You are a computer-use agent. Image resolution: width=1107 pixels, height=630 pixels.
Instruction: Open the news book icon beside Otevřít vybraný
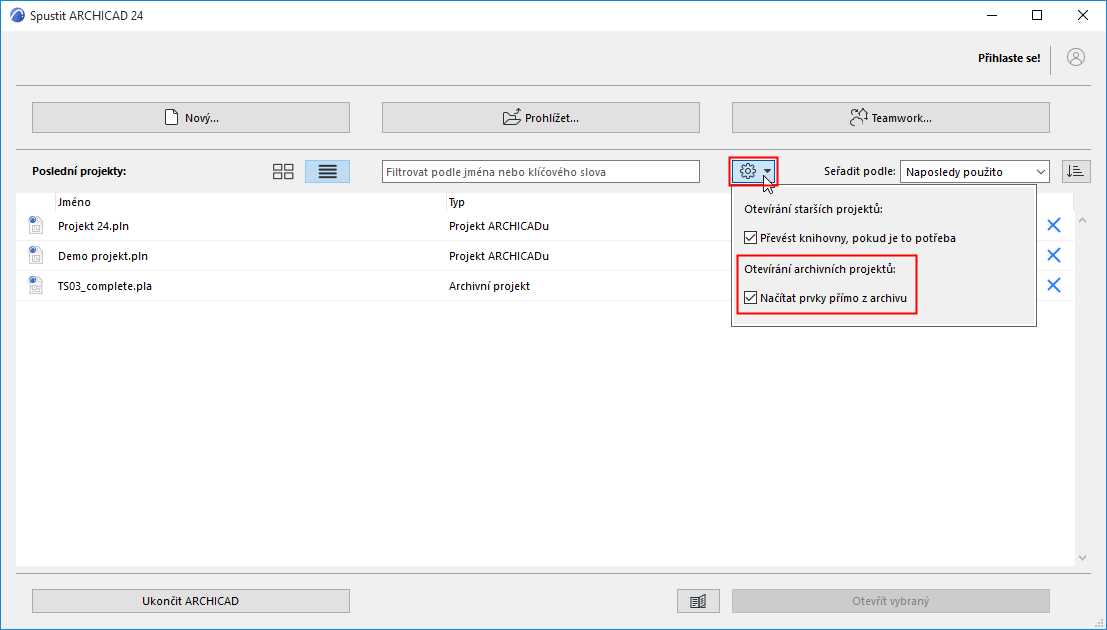[700, 600]
